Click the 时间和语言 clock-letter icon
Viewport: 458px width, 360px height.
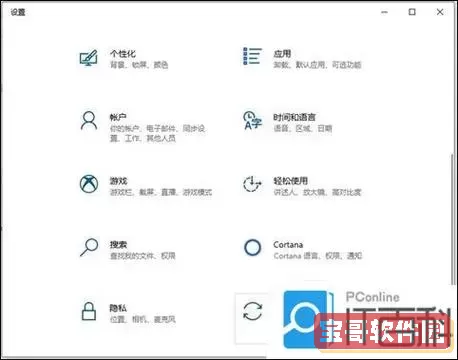252,121
